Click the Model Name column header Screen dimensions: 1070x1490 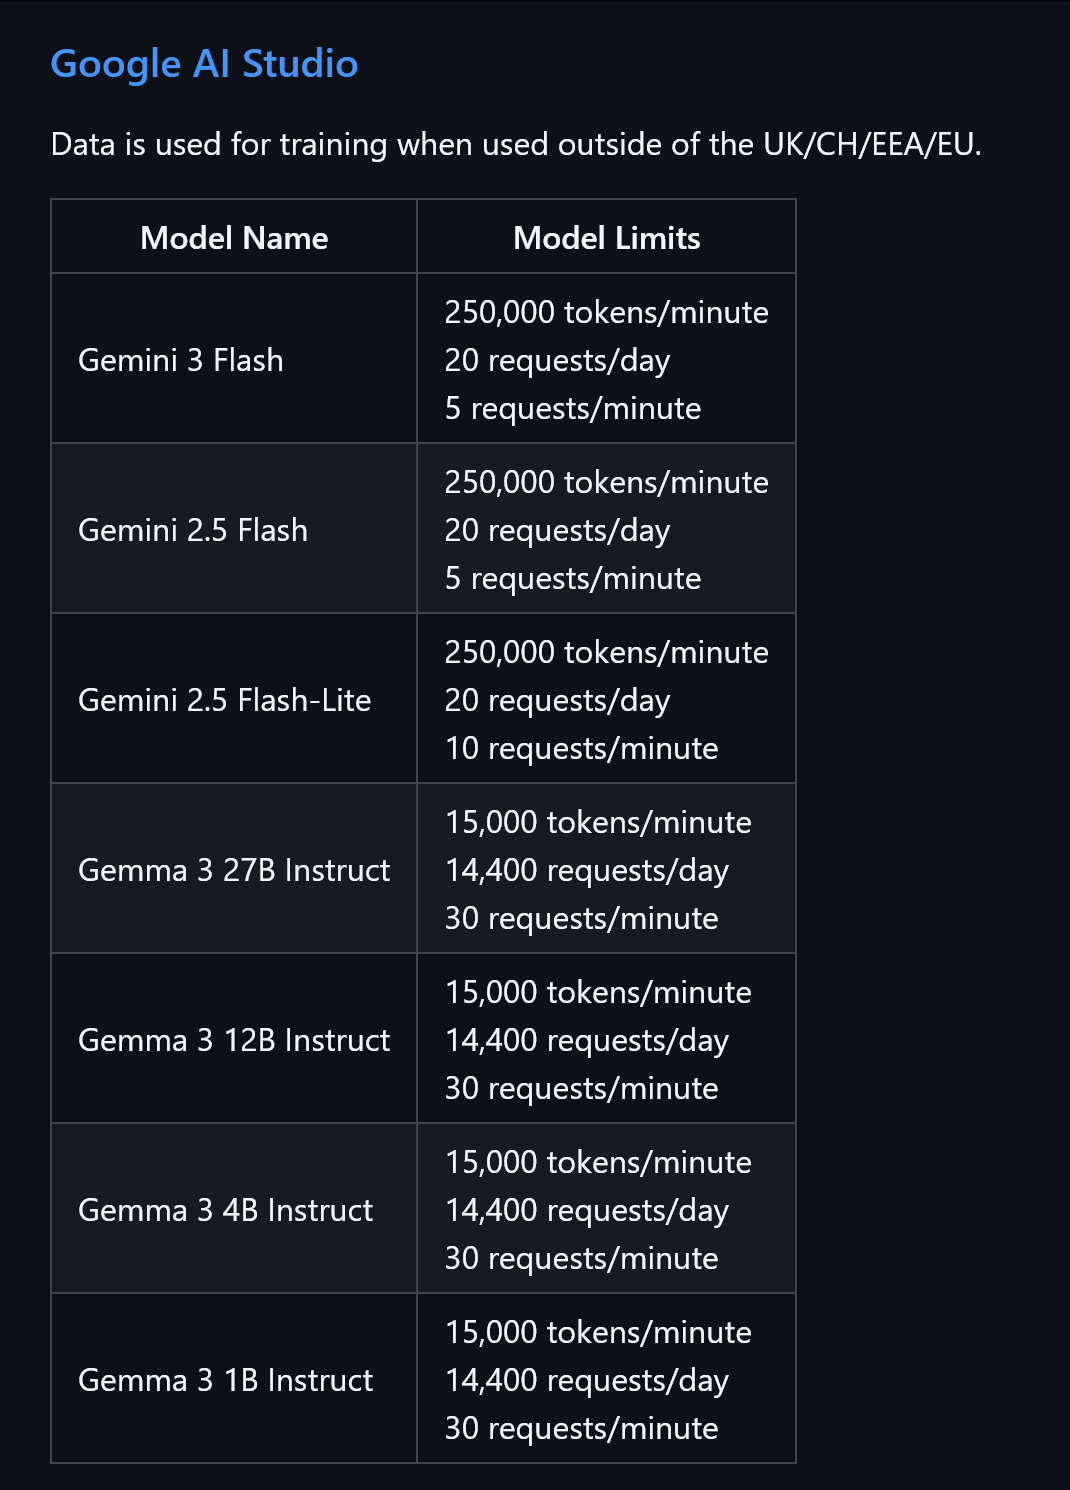coord(234,238)
